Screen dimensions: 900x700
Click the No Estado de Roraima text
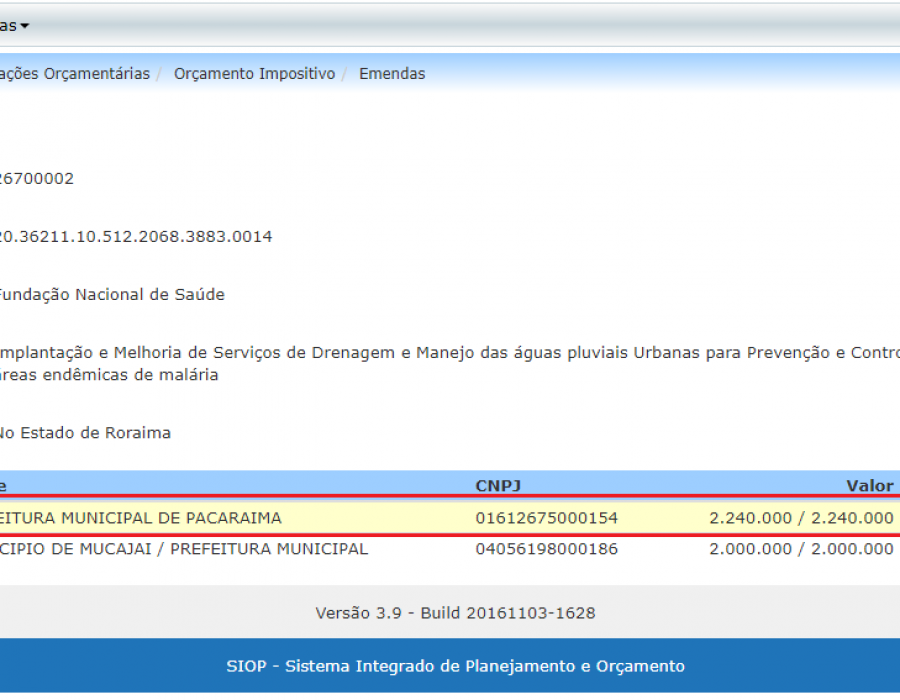point(85,433)
